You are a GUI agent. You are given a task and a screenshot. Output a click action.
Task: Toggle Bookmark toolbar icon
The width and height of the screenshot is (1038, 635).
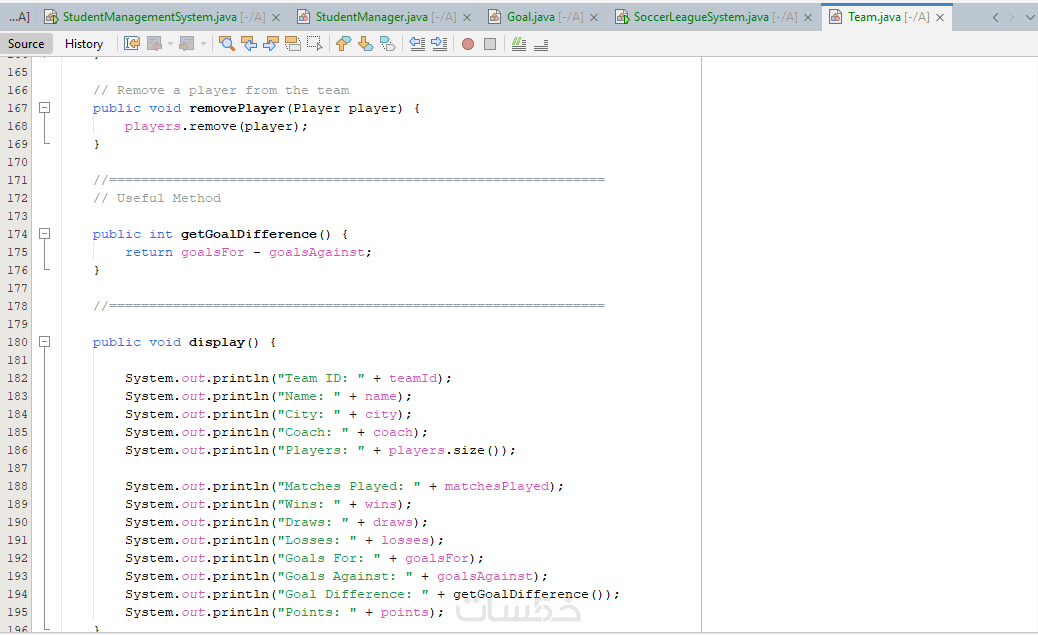tap(388, 44)
